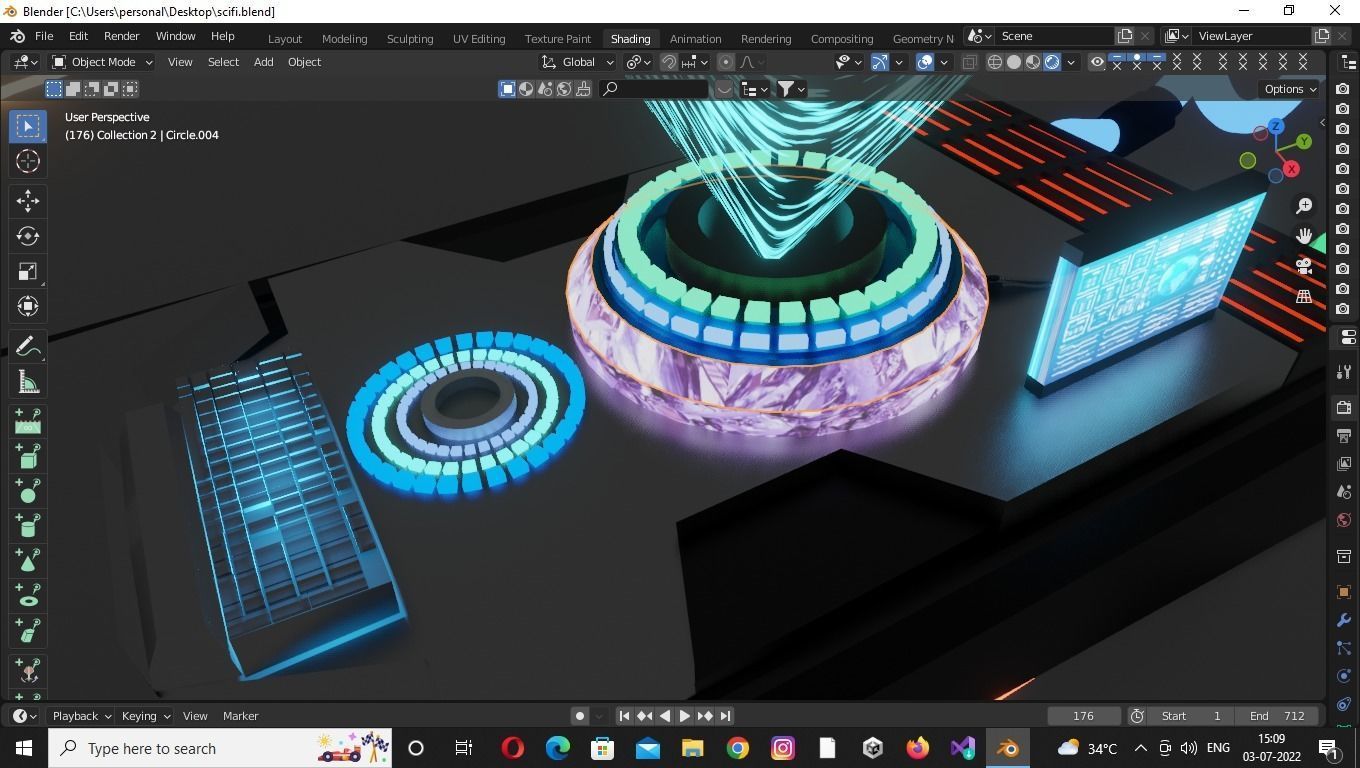Screen dimensions: 1360x768
Task: Open the Global transform orientation dropdown
Action: click(x=580, y=62)
